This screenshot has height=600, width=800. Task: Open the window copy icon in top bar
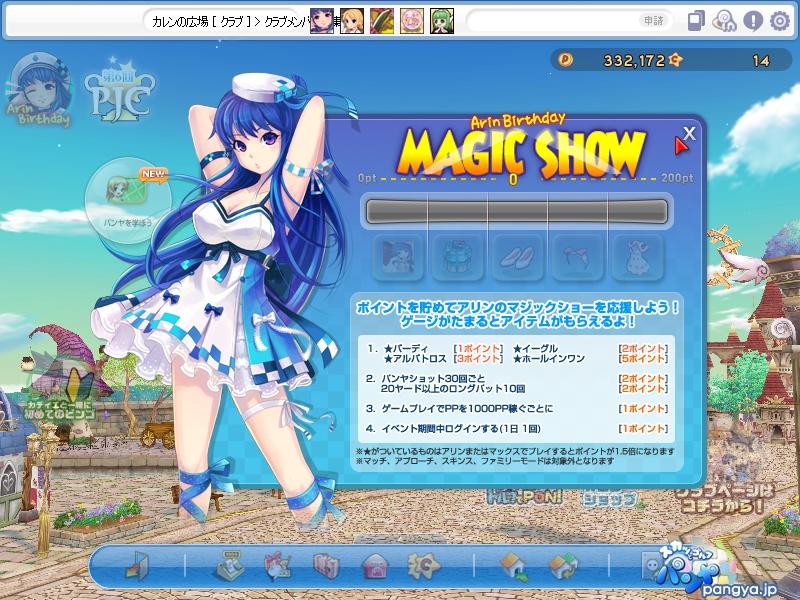[x=696, y=21]
